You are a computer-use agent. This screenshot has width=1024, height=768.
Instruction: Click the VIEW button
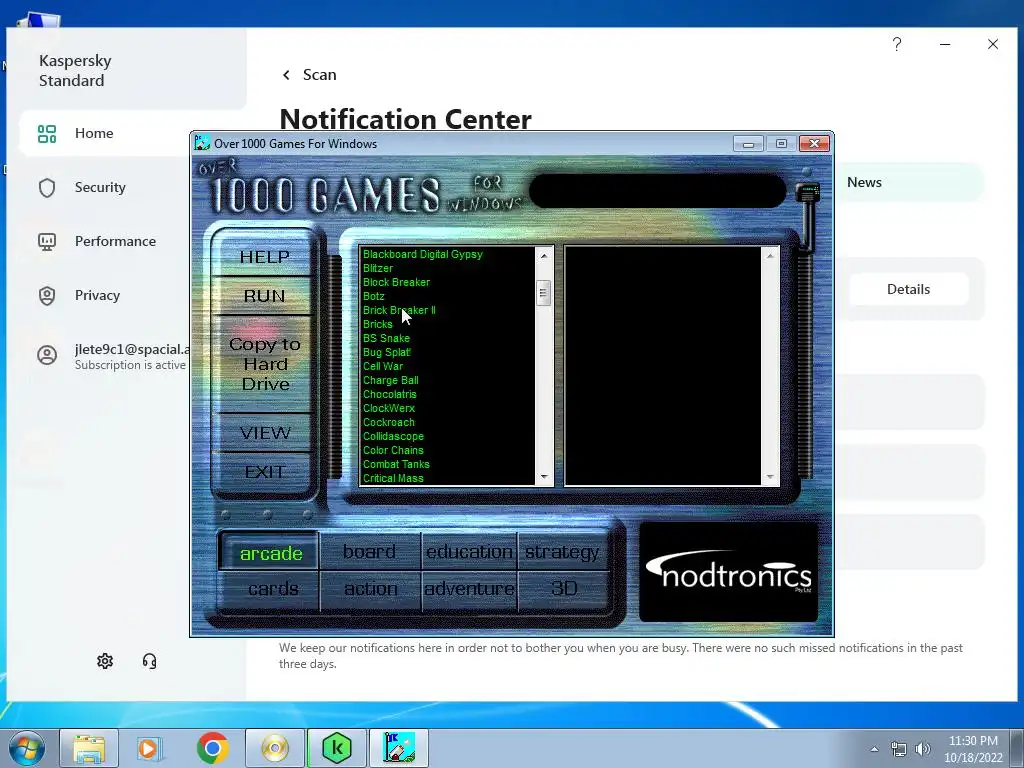[x=264, y=433]
